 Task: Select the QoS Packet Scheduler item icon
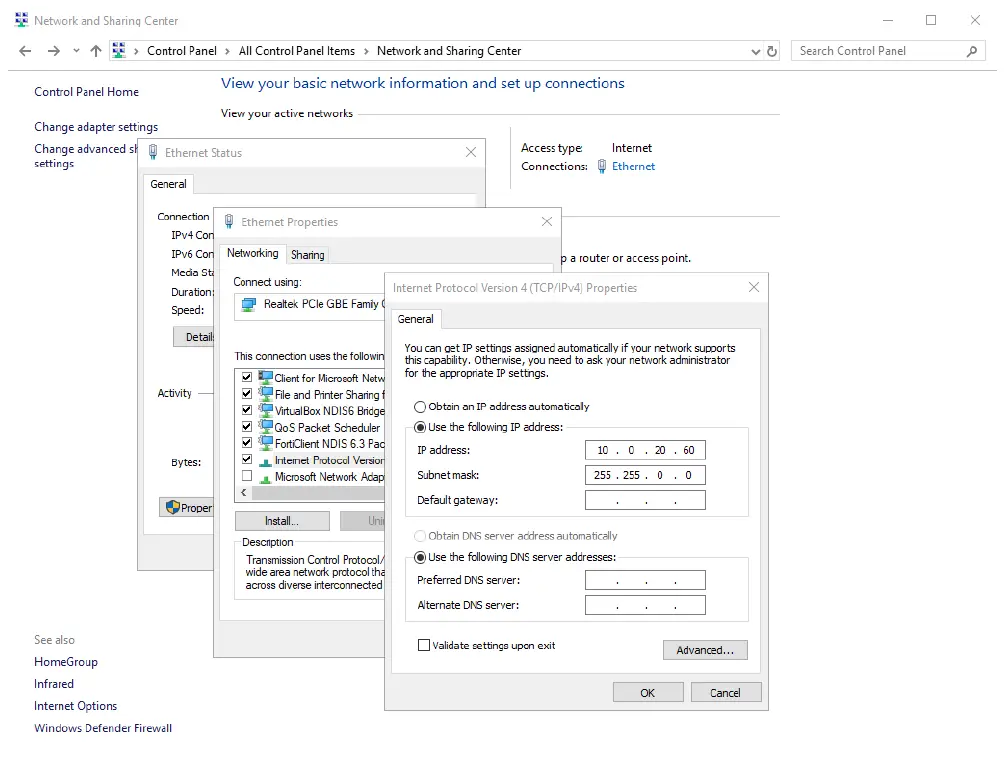[x=266, y=427]
